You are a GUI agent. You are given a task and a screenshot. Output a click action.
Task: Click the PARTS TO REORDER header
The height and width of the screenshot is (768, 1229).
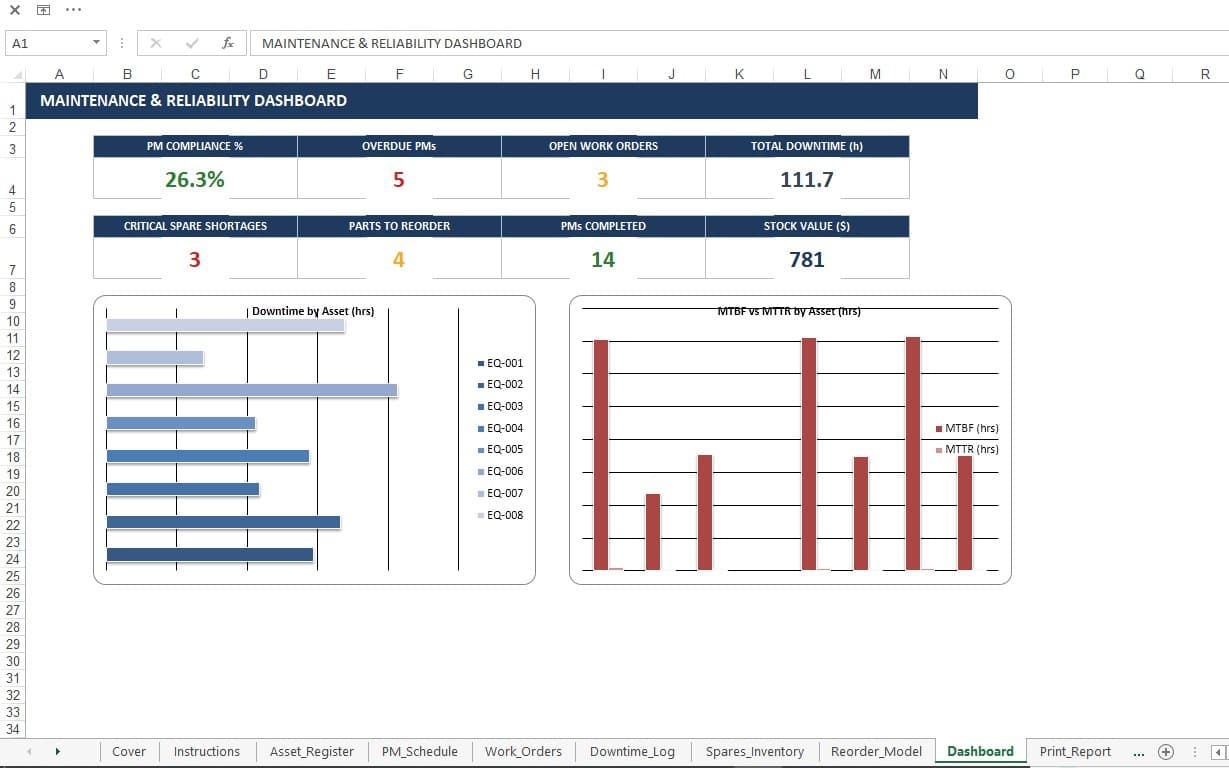click(x=399, y=226)
